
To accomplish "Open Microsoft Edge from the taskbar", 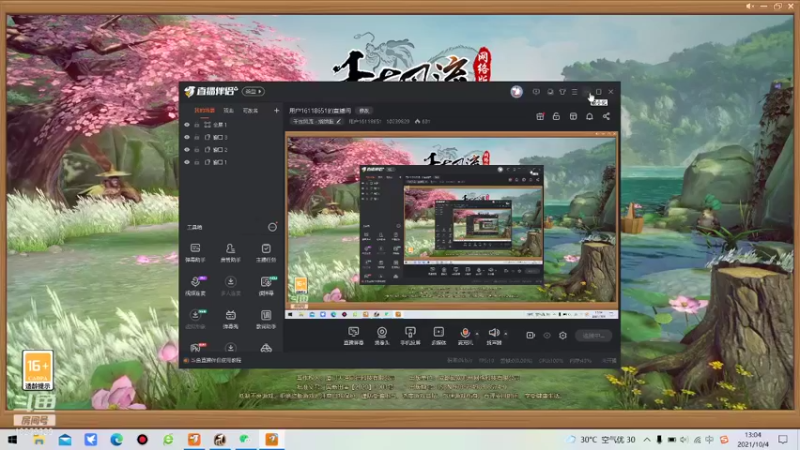I will (x=116, y=439).
